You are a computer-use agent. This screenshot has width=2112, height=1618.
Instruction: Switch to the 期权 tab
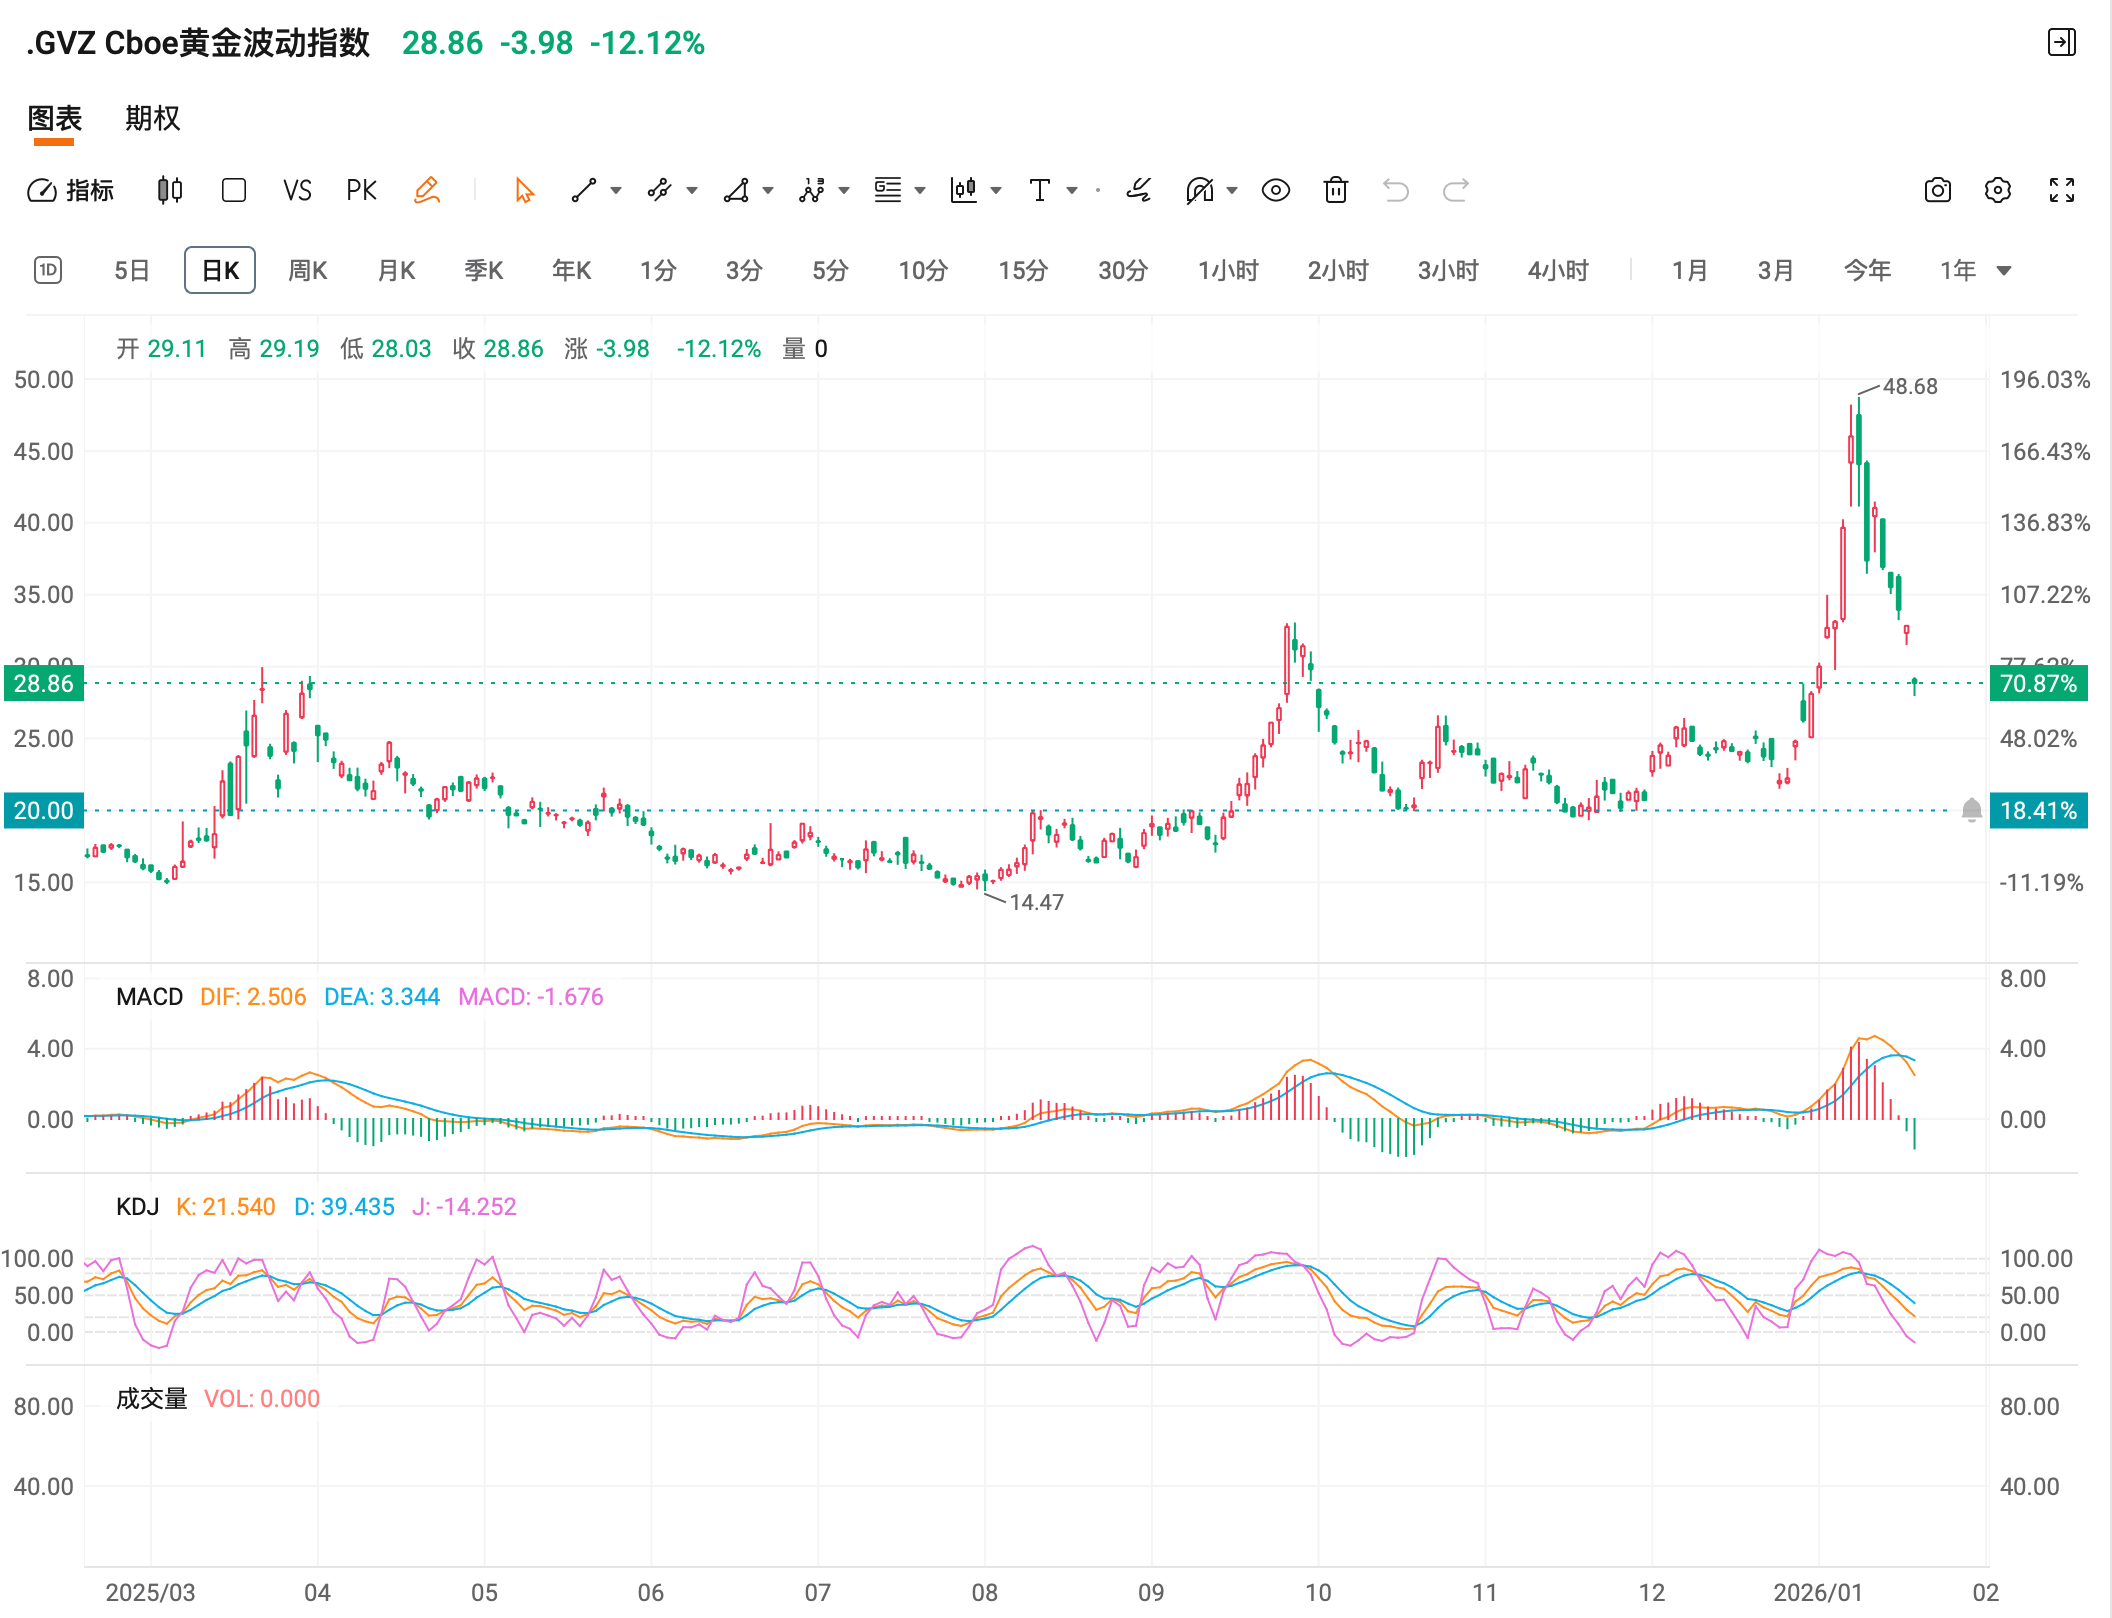(152, 118)
